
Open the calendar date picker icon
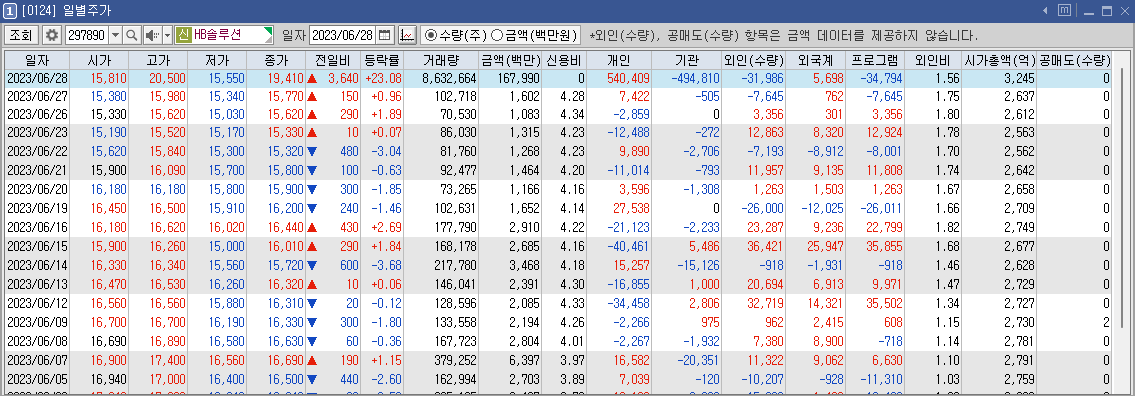coord(384,34)
